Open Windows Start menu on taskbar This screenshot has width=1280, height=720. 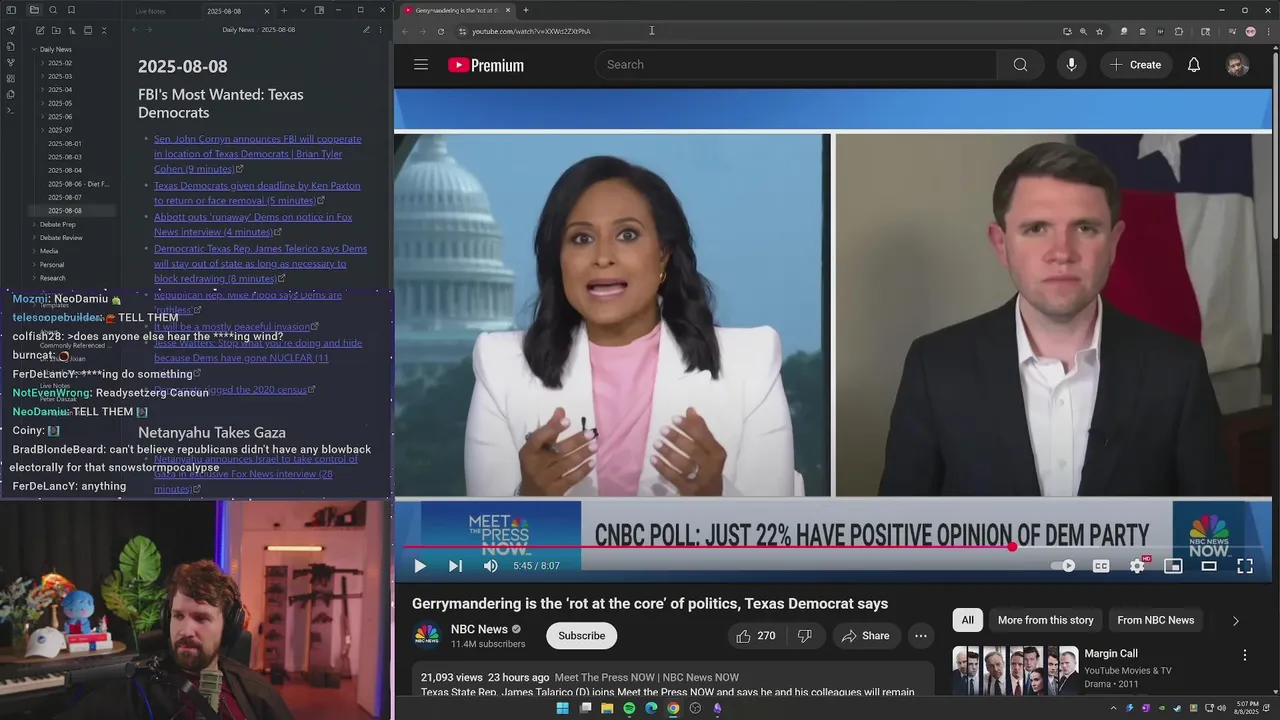point(562,708)
